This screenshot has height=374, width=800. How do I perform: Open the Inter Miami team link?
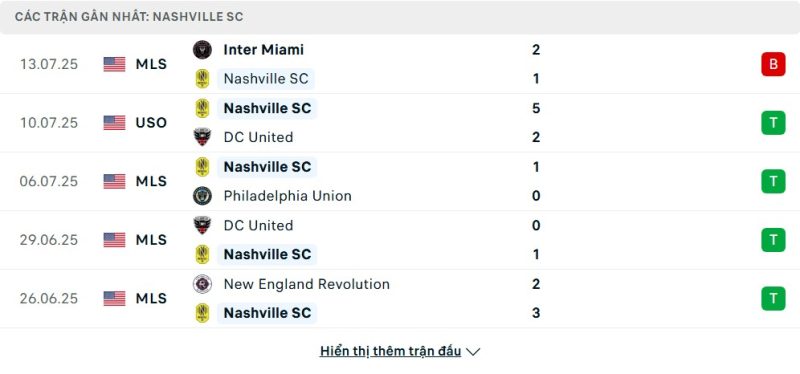point(264,49)
